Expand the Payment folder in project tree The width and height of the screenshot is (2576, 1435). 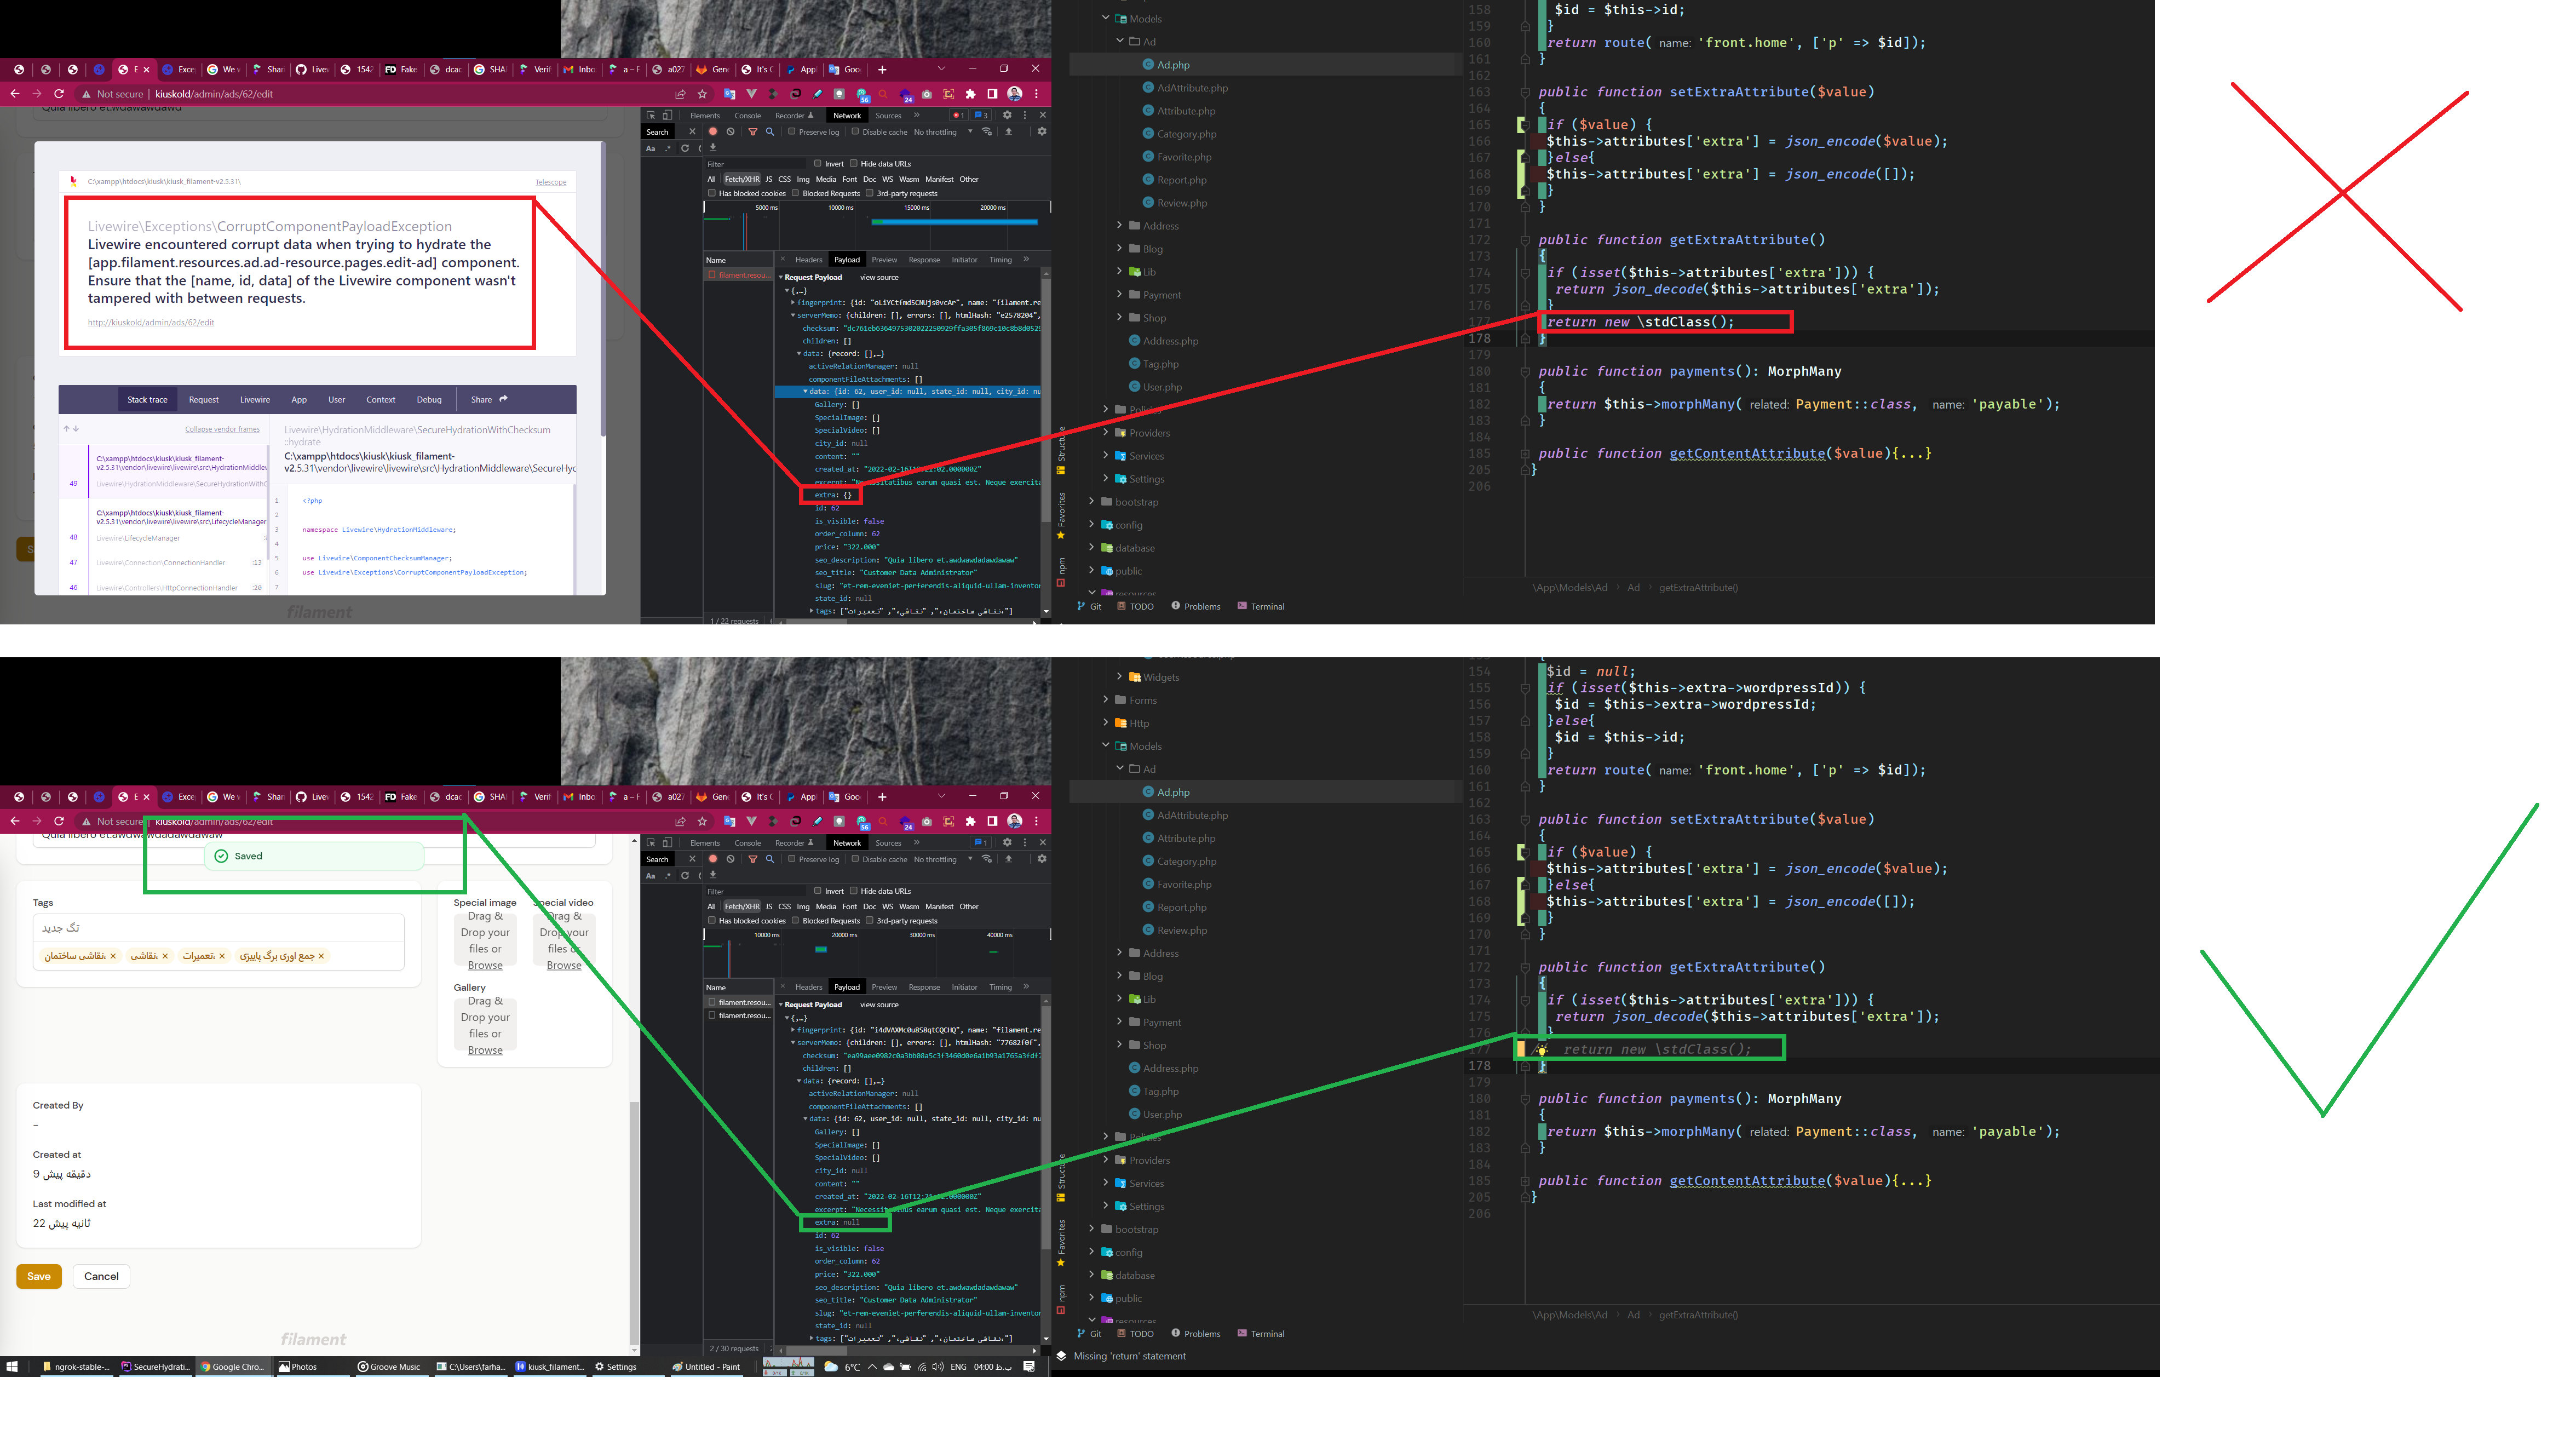pos(1120,294)
